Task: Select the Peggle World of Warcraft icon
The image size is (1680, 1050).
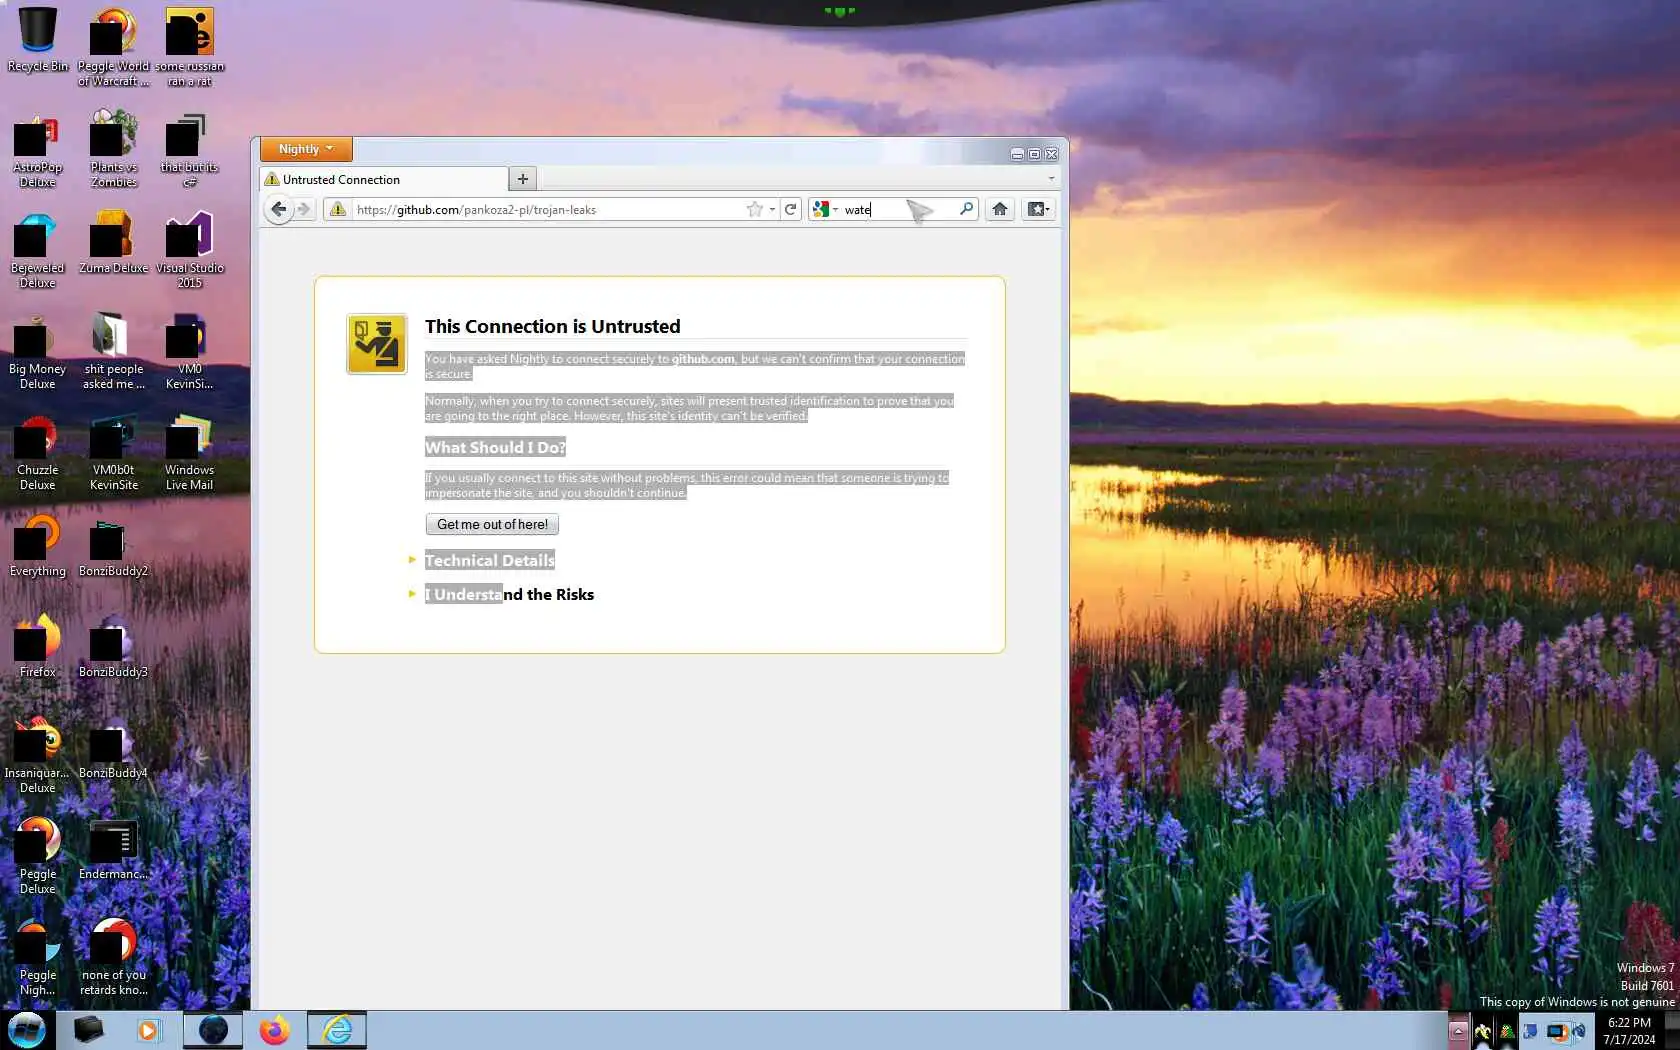Action: [113, 48]
